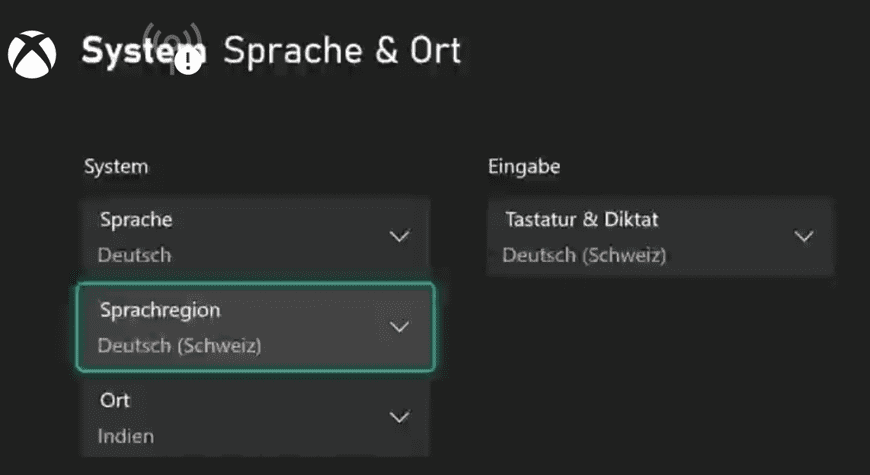Click Deutsch (Schweiz) under Tastatur & Diktat
The height and width of the screenshot is (475, 870).
point(584,255)
